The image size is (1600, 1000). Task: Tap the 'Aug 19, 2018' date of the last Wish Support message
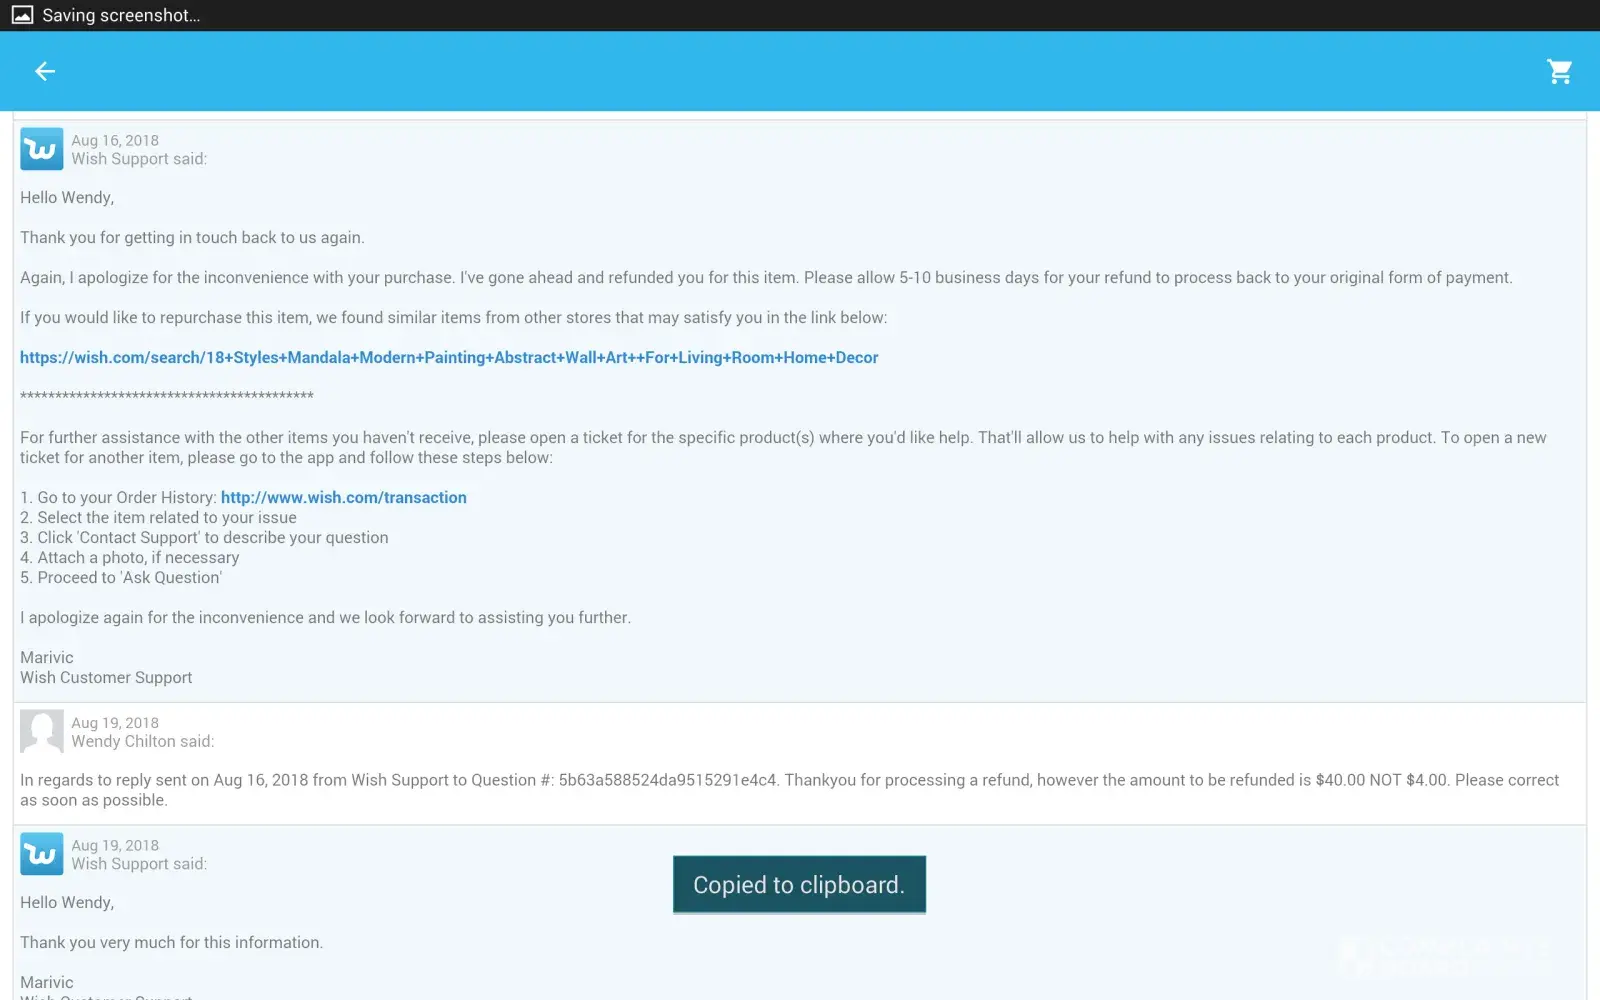[115, 845]
